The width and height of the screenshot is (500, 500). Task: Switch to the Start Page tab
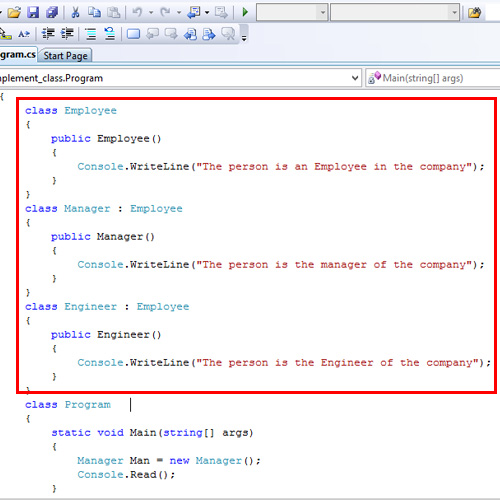coord(66,55)
